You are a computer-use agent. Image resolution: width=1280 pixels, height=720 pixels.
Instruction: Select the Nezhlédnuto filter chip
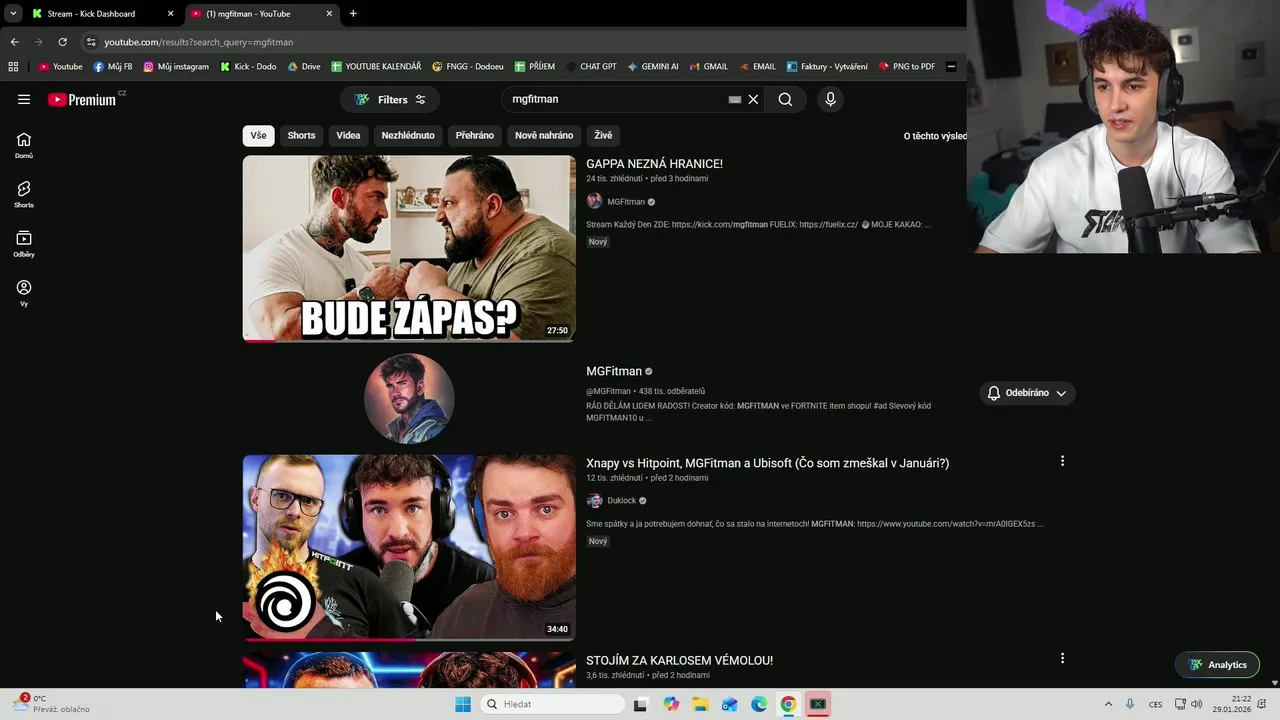point(408,135)
